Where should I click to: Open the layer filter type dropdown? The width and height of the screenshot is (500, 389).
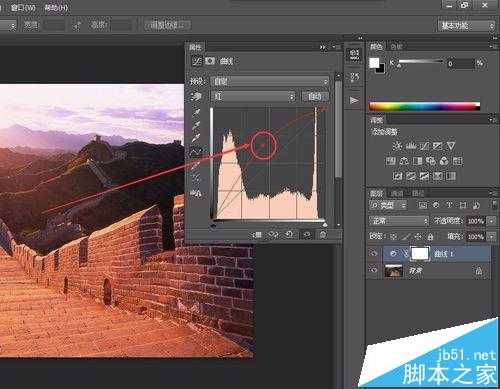pyautogui.click(x=388, y=205)
